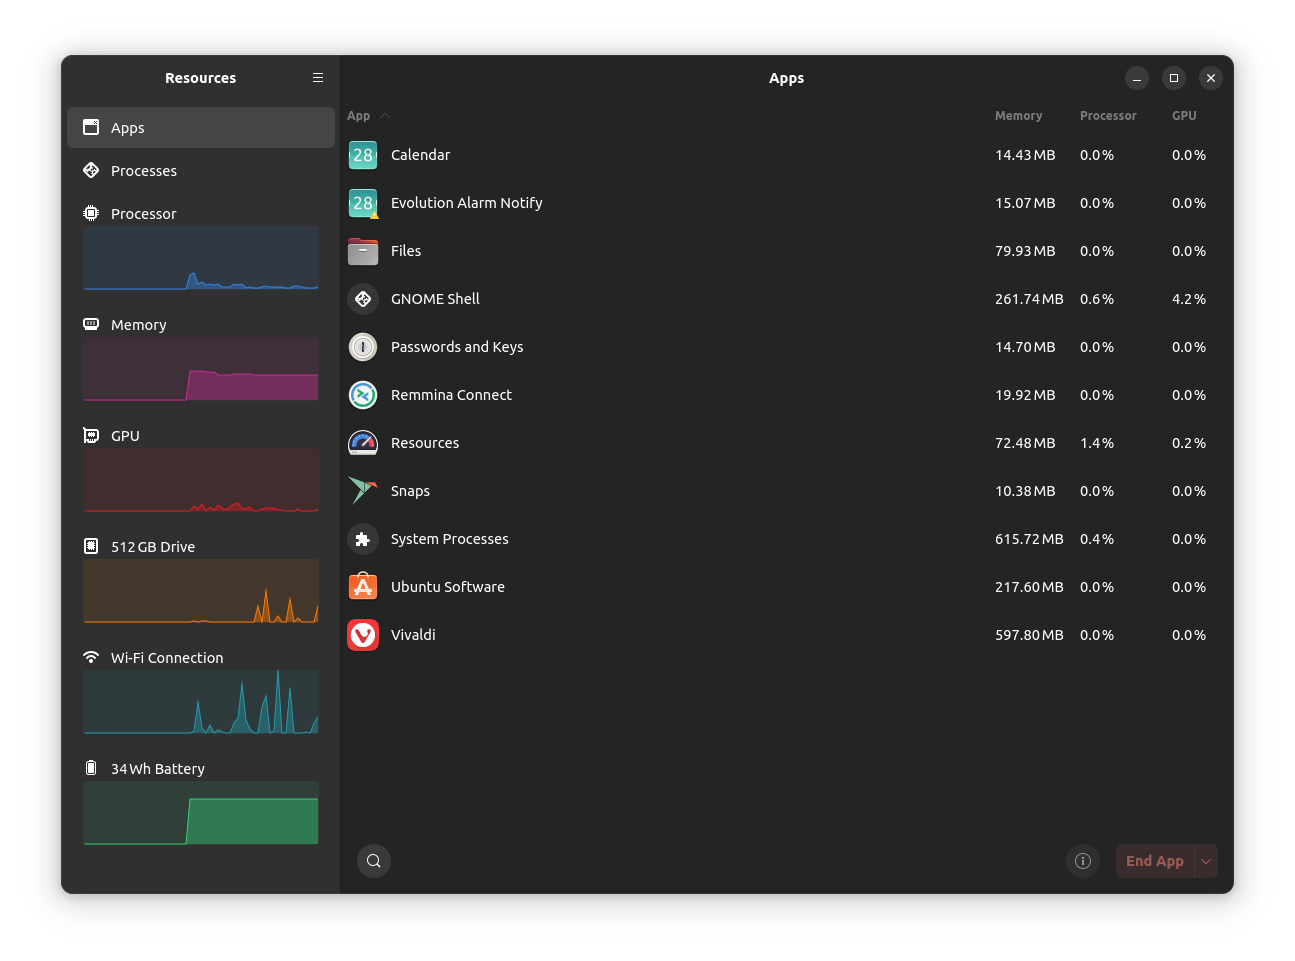Switch to the Processes view

tap(142, 170)
